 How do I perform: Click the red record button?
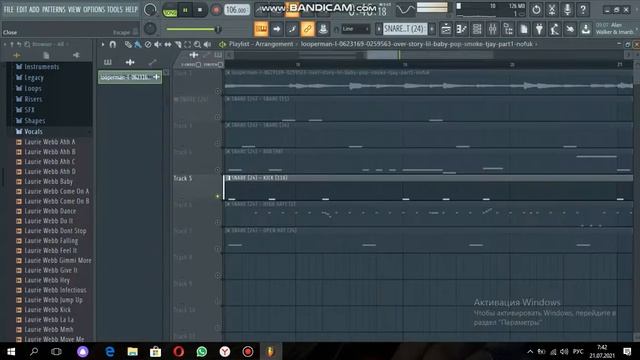pos(216,10)
